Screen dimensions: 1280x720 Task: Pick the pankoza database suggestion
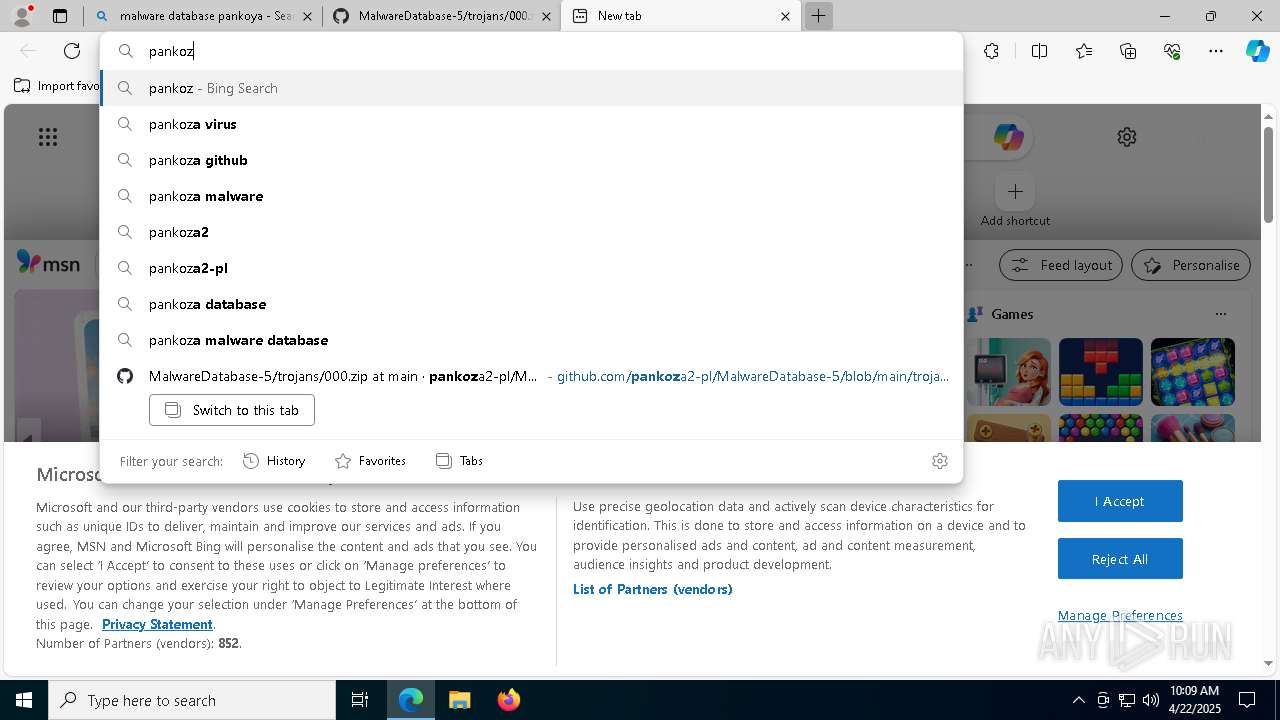click(x=531, y=304)
